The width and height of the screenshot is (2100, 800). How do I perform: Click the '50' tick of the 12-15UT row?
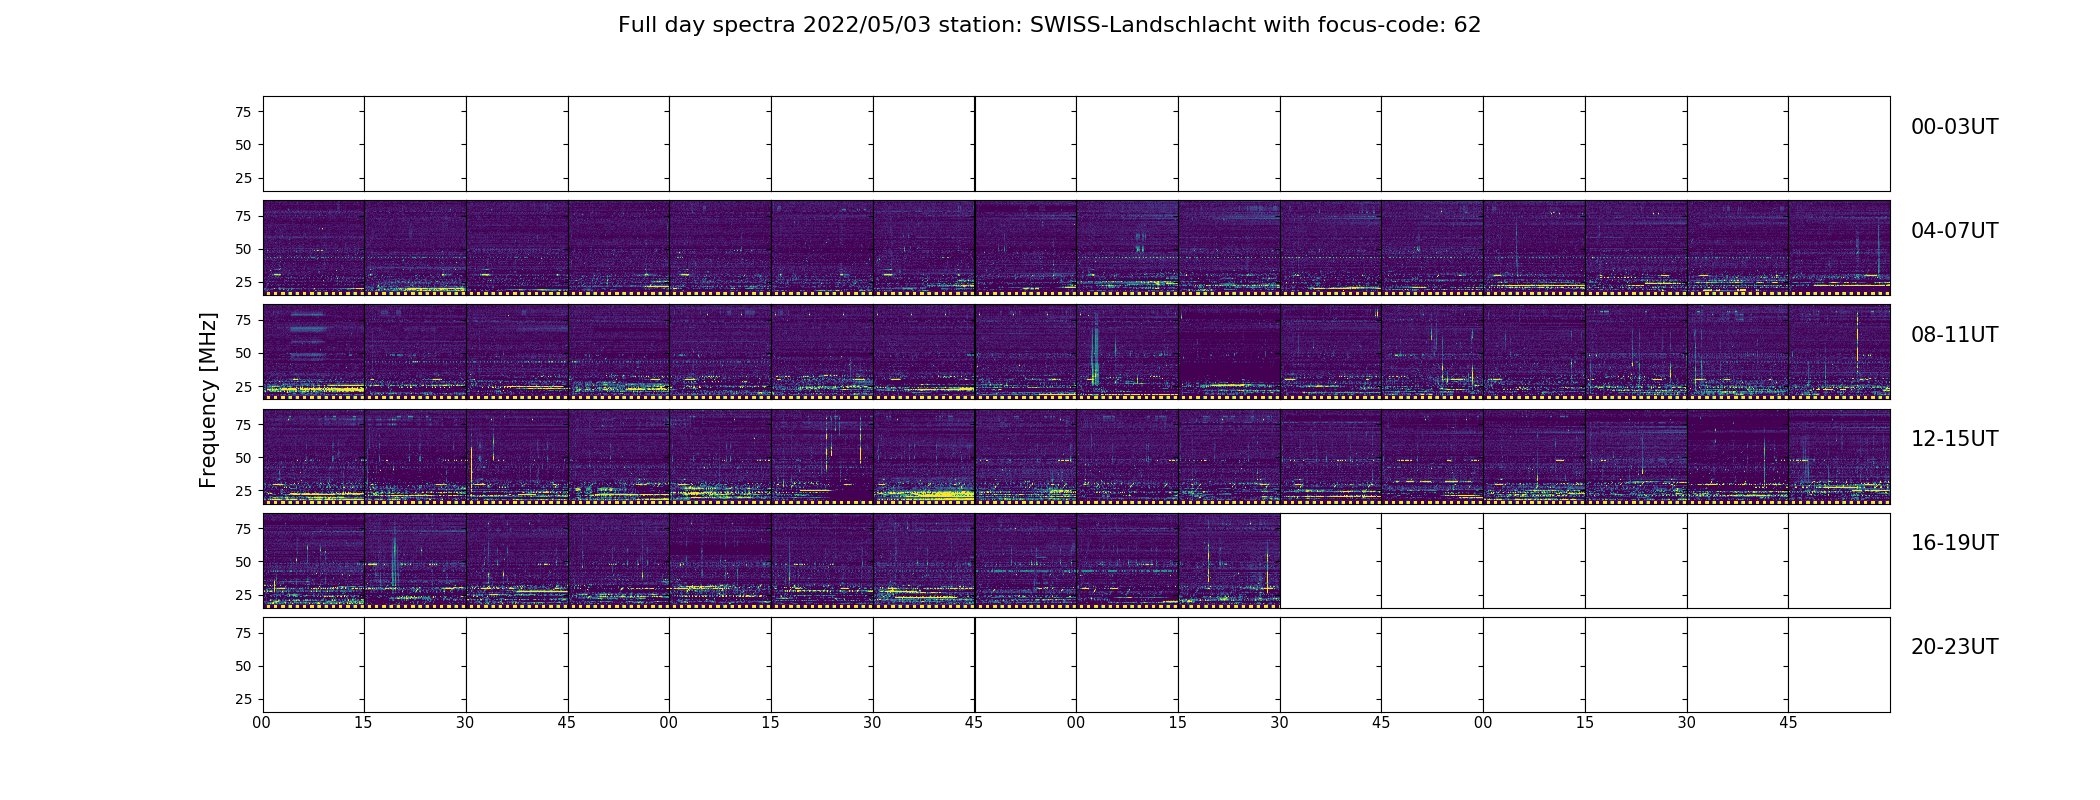click(x=243, y=457)
